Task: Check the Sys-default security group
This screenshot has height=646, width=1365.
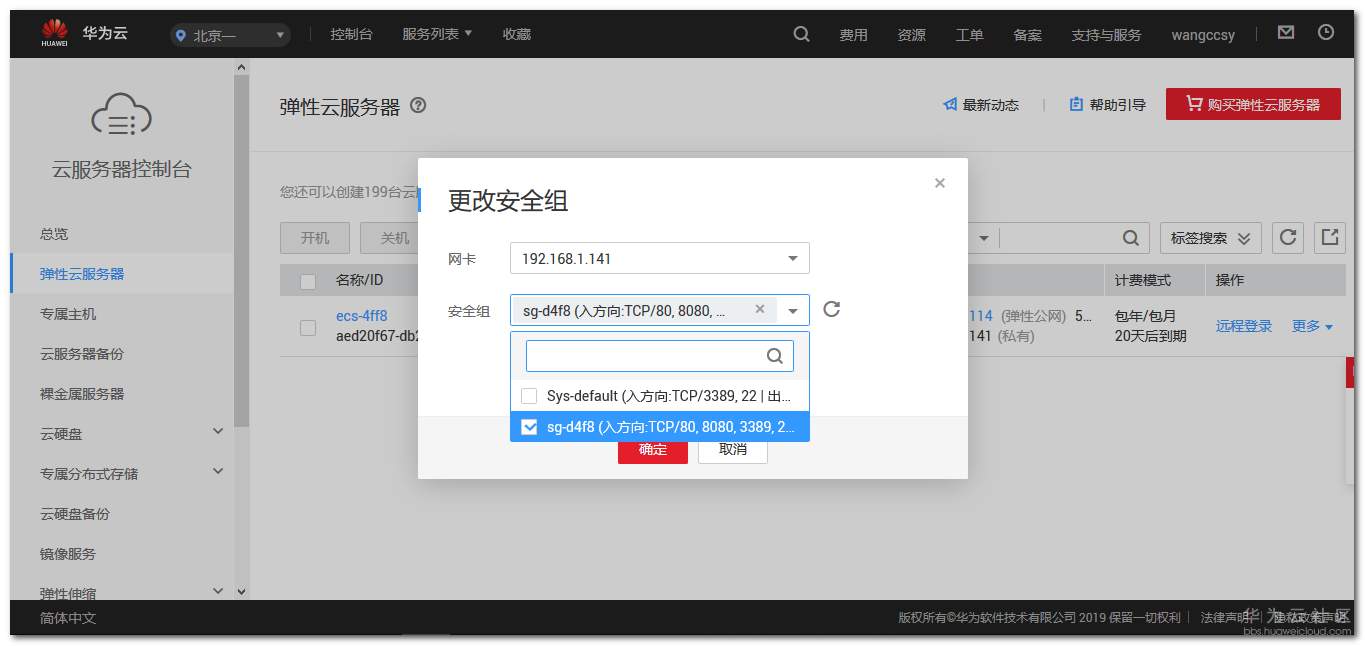Action: click(x=529, y=396)
